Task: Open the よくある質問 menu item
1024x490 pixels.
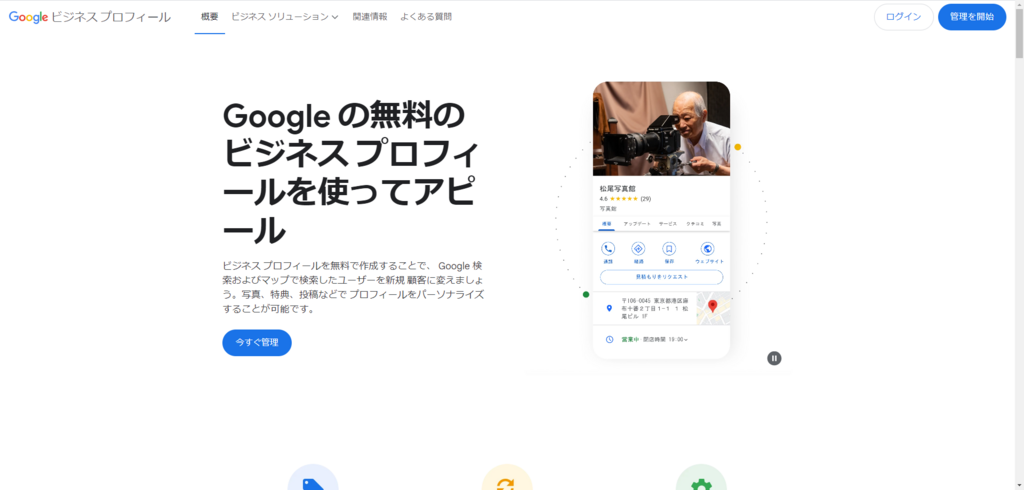Action: [x=426, y=17]
